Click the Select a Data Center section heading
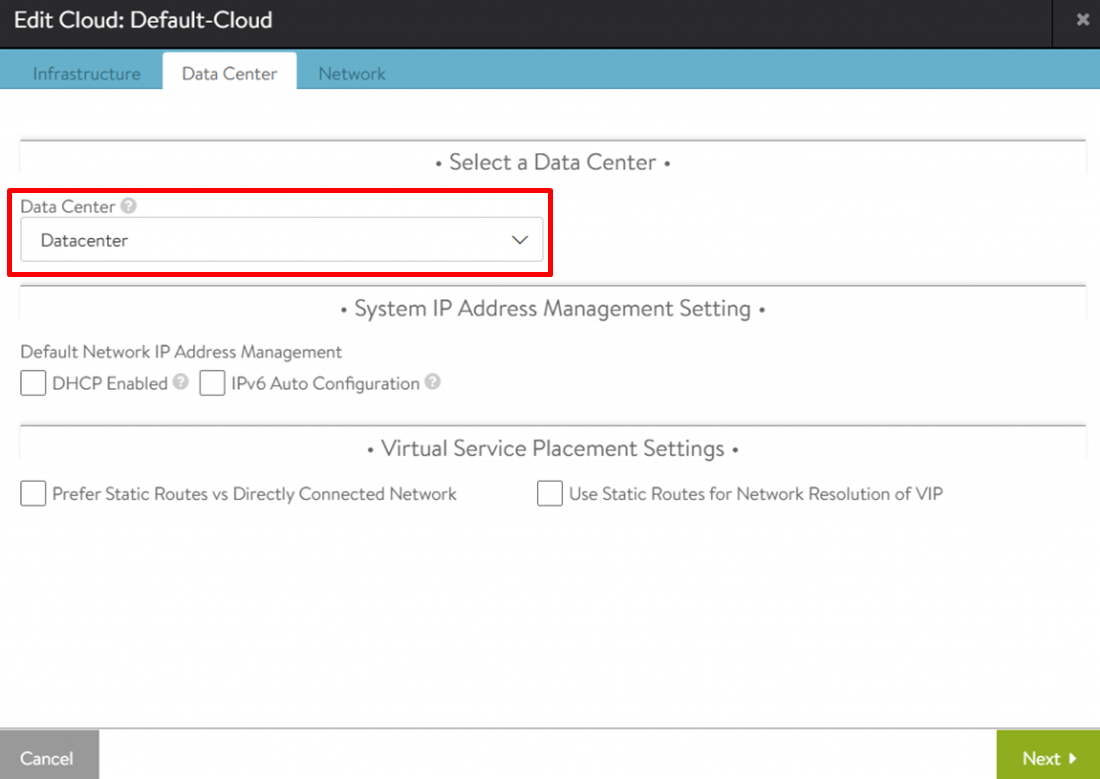Screen dimensions: 1100x779 click(x=552, y=162)
